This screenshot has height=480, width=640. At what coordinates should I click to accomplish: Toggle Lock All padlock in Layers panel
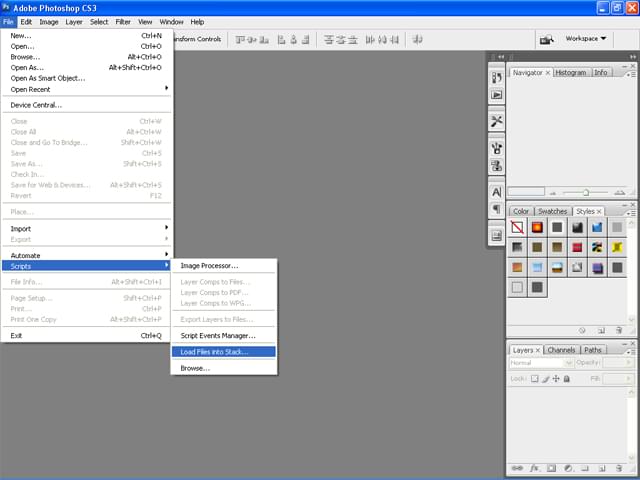click(x=567, y=379)
